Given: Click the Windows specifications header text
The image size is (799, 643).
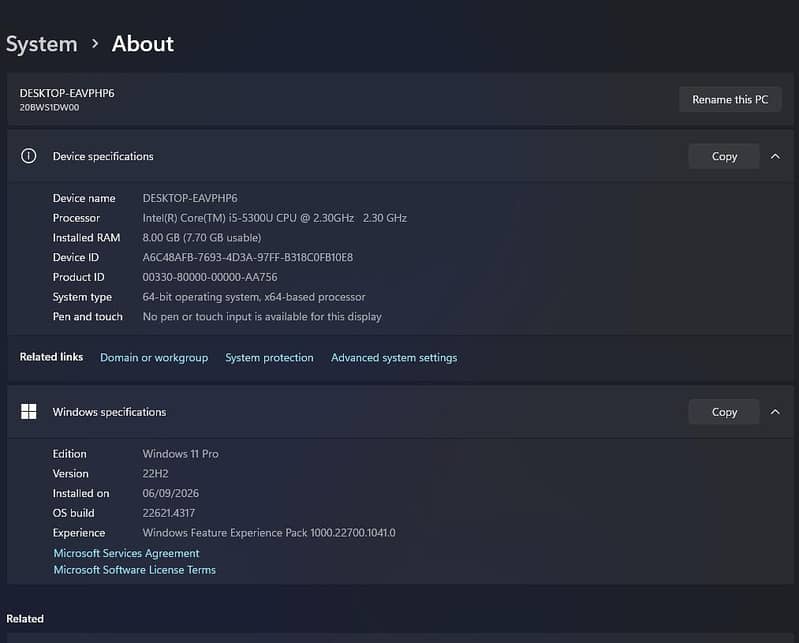Looking at the screenshot, I should (x=110, y=412).
